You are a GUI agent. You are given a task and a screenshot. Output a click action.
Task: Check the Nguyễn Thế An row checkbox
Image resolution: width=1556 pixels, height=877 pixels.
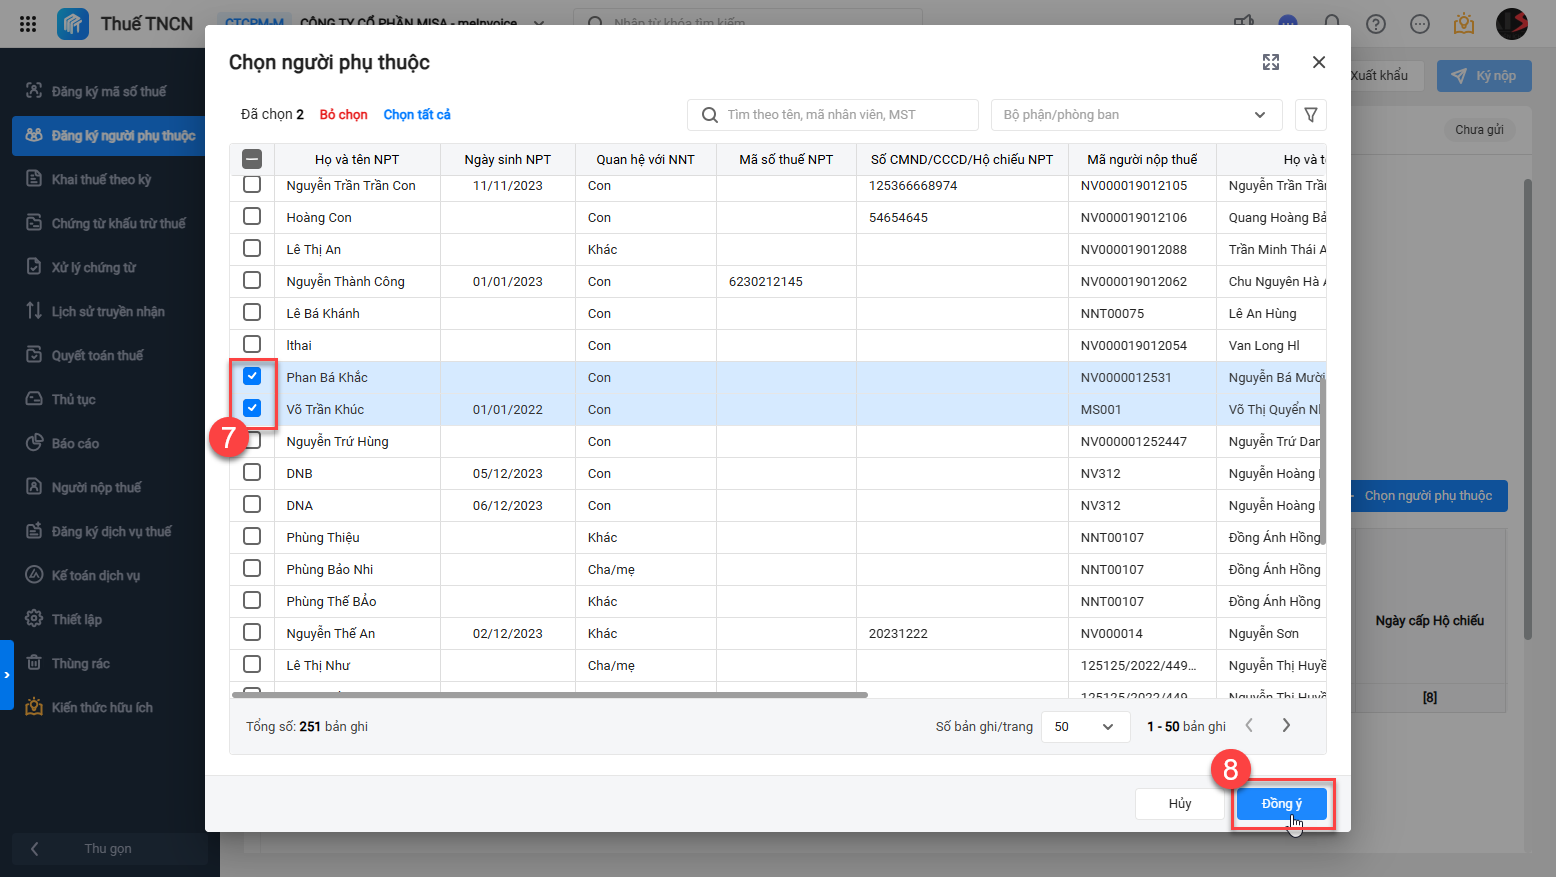[252, 633]
